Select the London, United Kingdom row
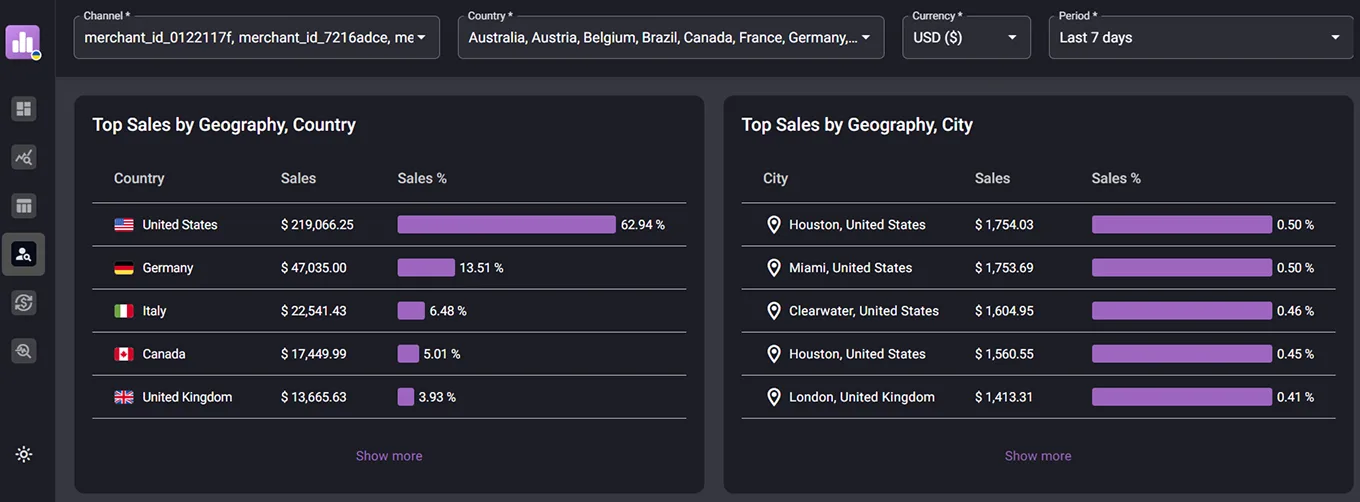The height and width of the screenshot is (502, 1360). click(861, 397)
